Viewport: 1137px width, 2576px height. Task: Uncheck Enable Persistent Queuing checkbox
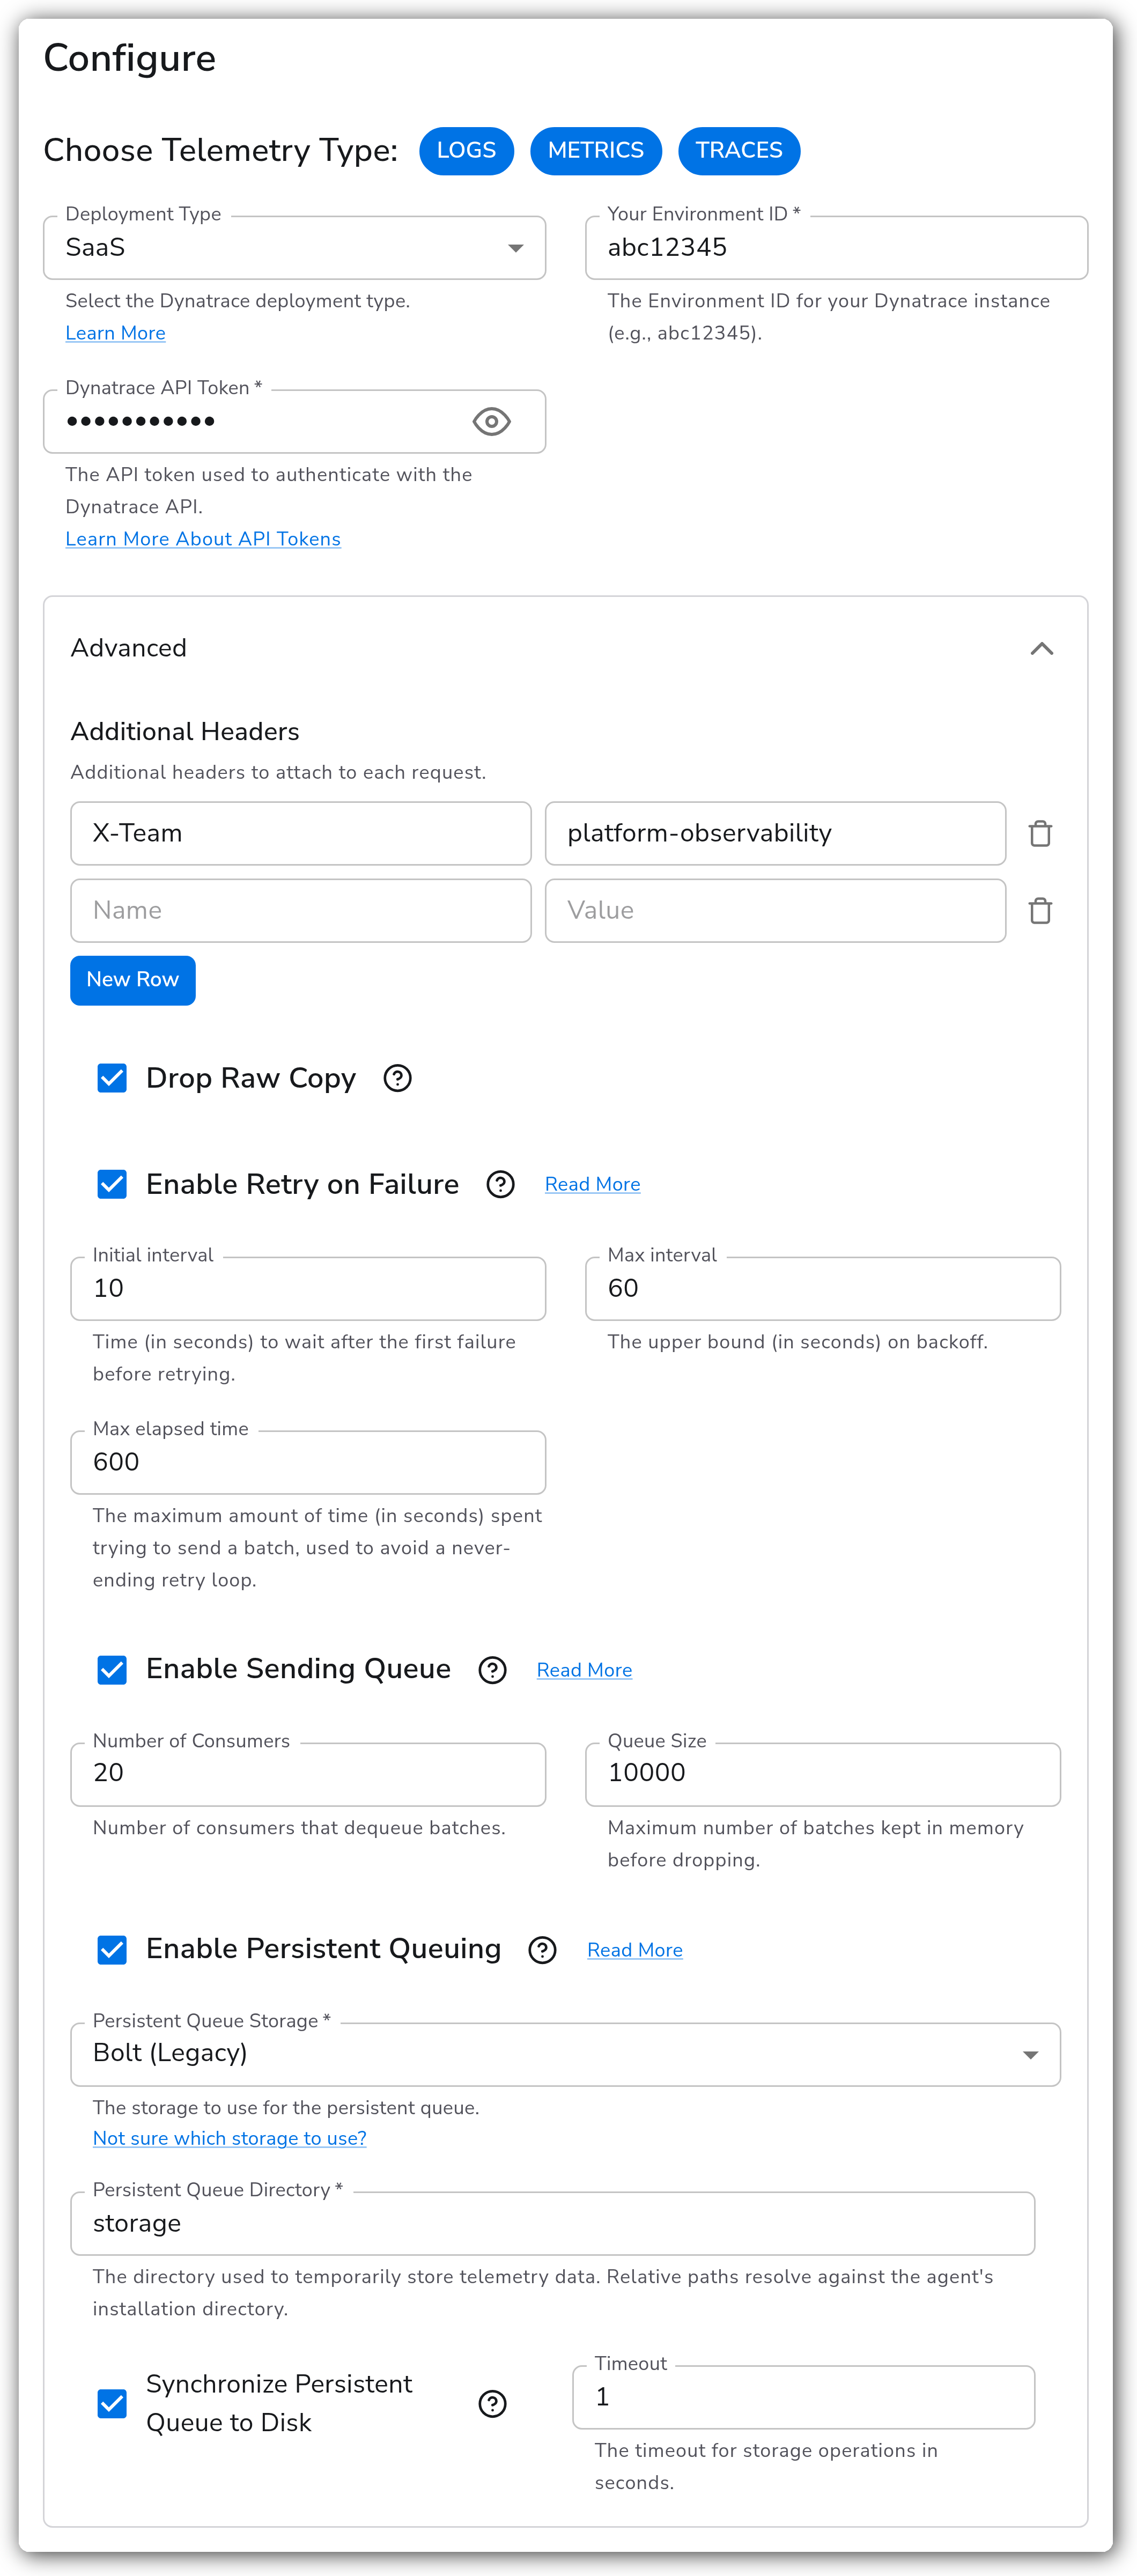tap(112, 1950)
